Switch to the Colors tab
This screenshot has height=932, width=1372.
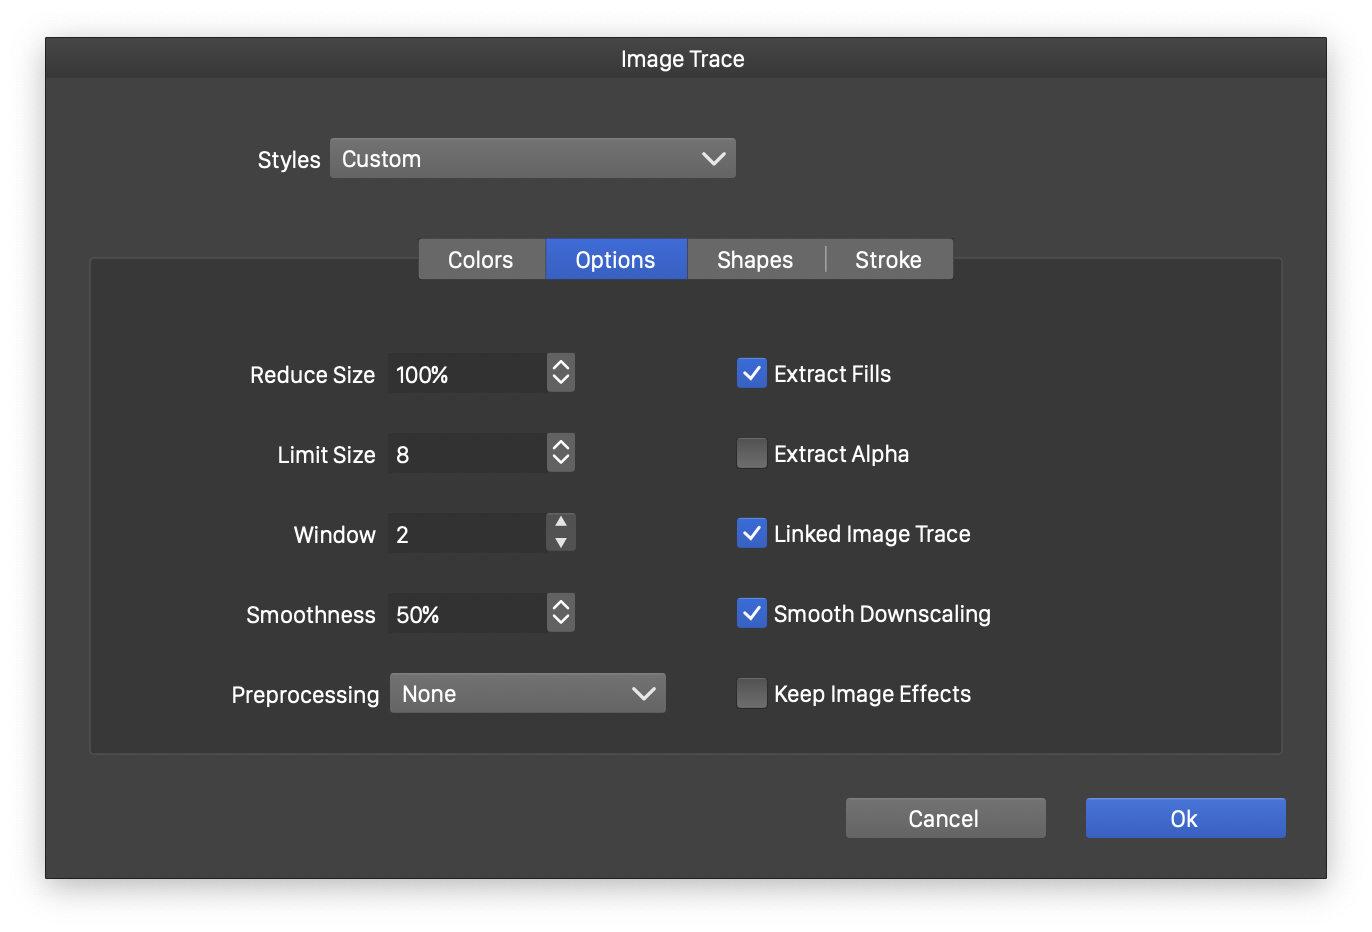click(481, 260)
